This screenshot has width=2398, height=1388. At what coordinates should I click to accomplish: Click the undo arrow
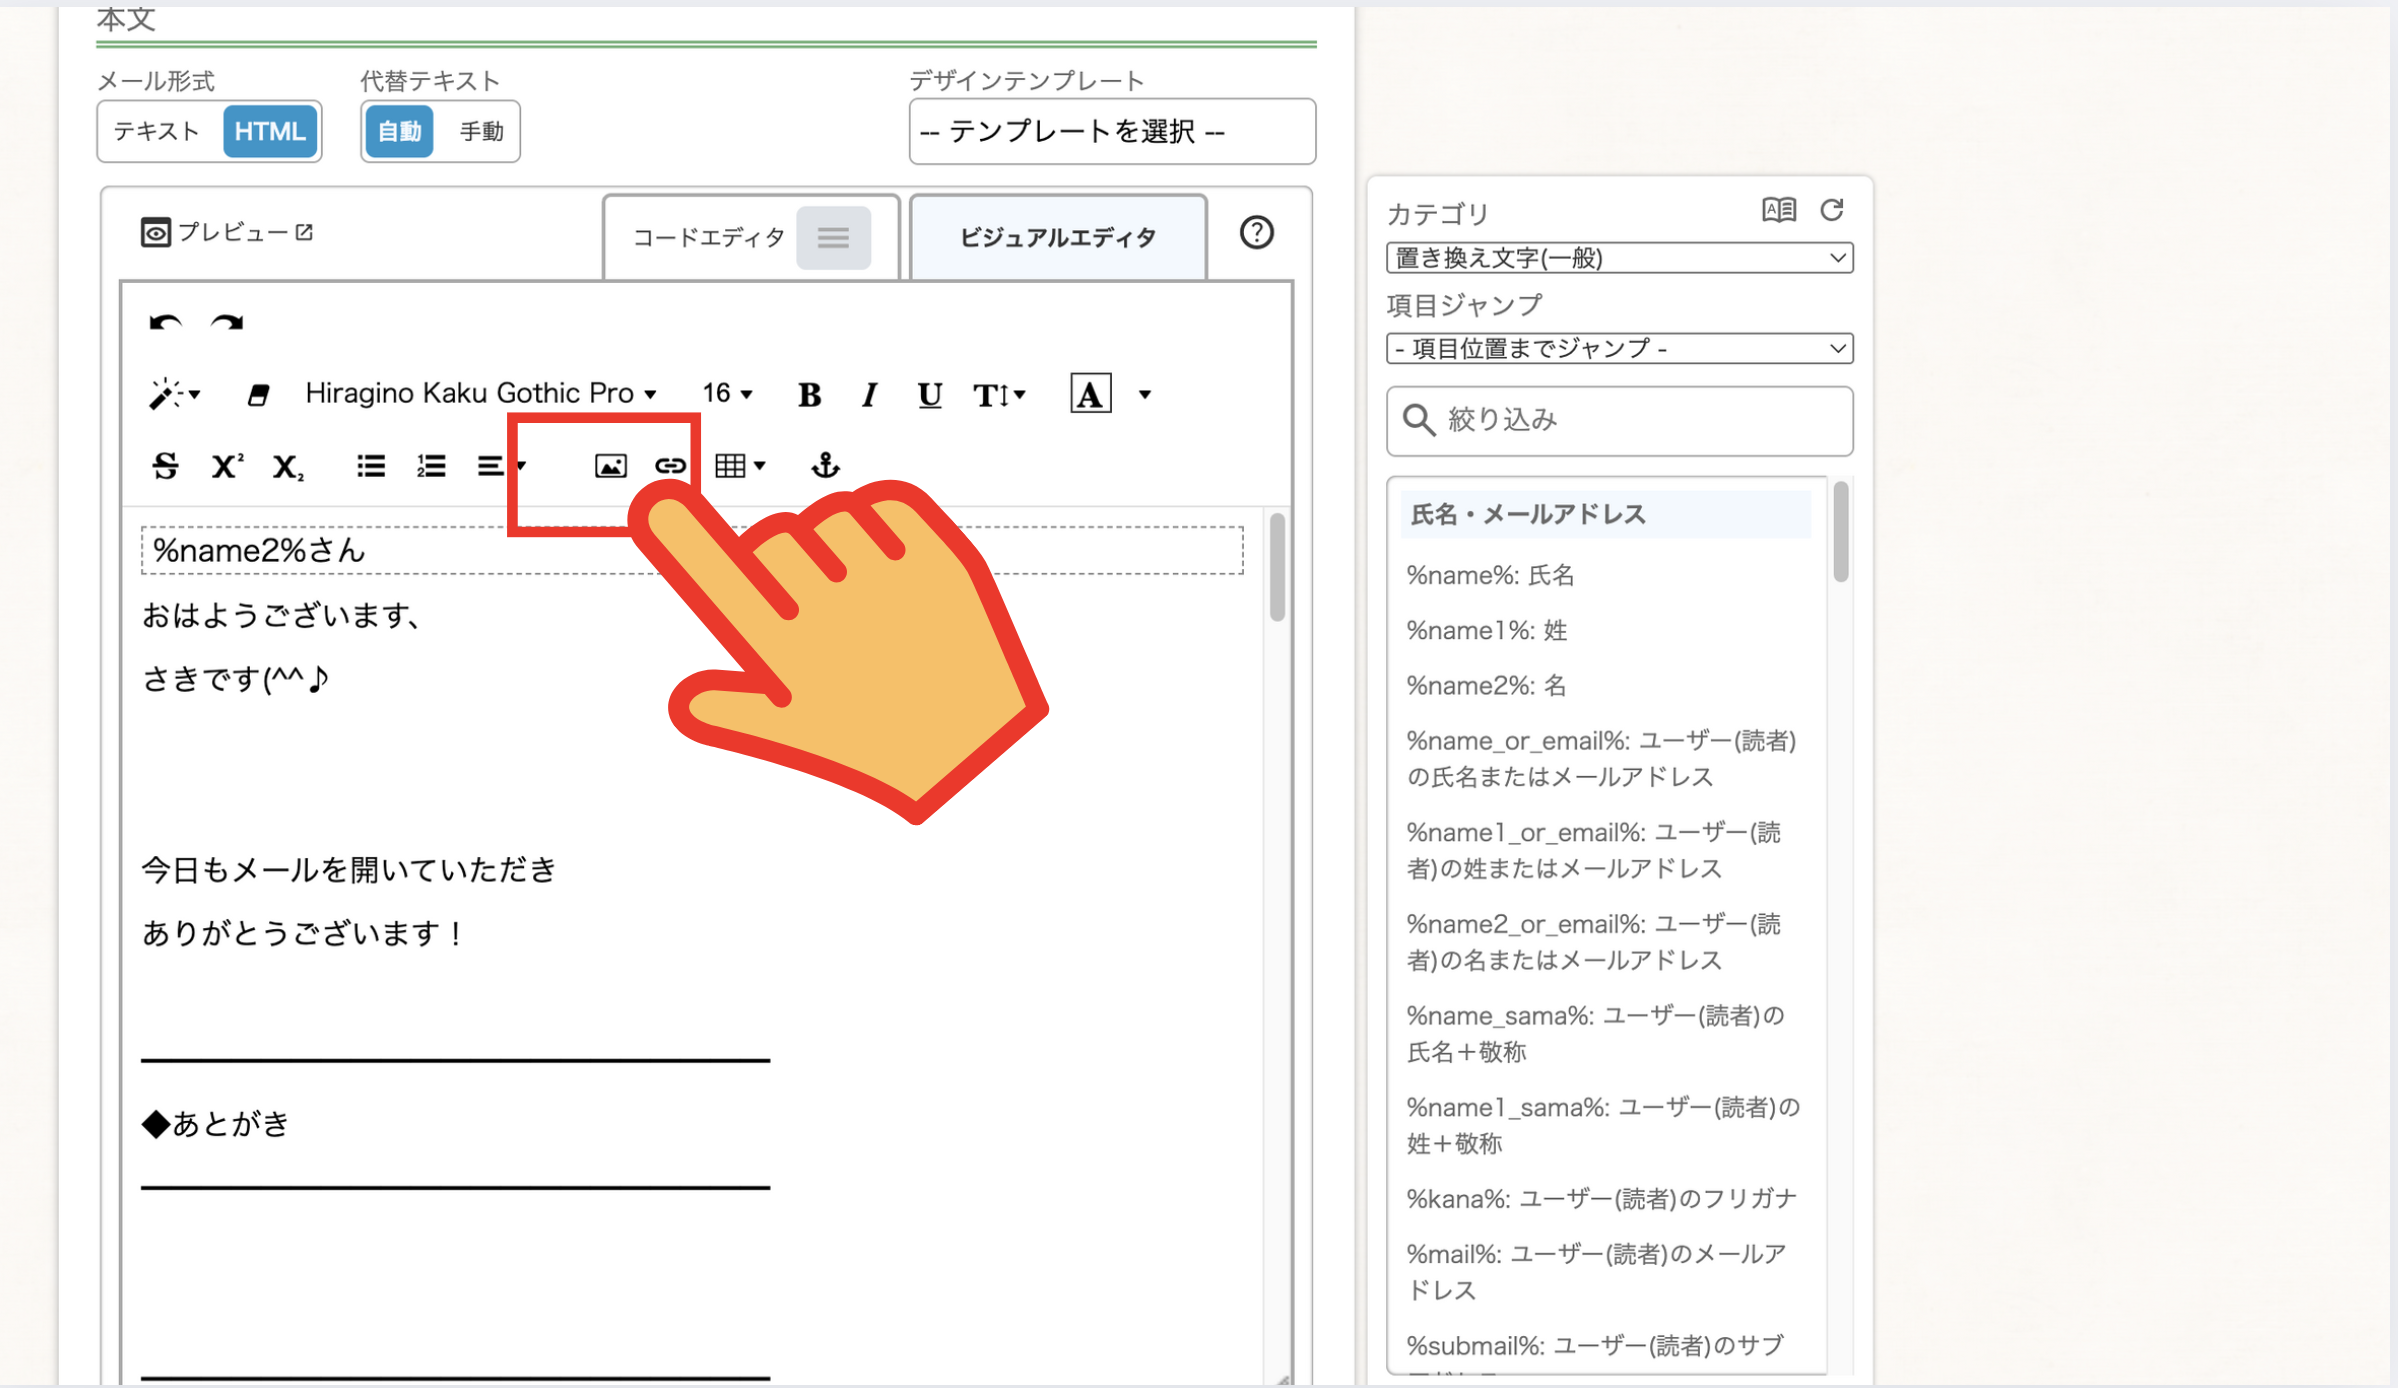click(x=165, y=323)
